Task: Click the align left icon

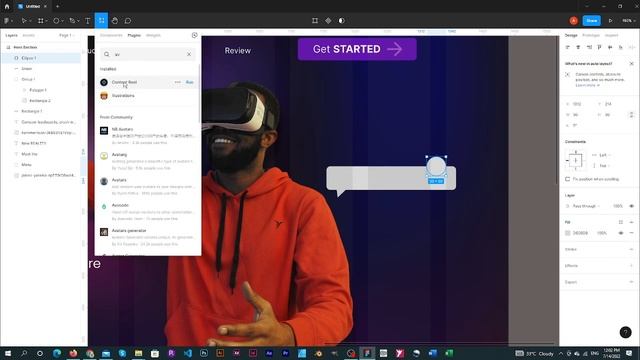Action: [x=568, y=47]
